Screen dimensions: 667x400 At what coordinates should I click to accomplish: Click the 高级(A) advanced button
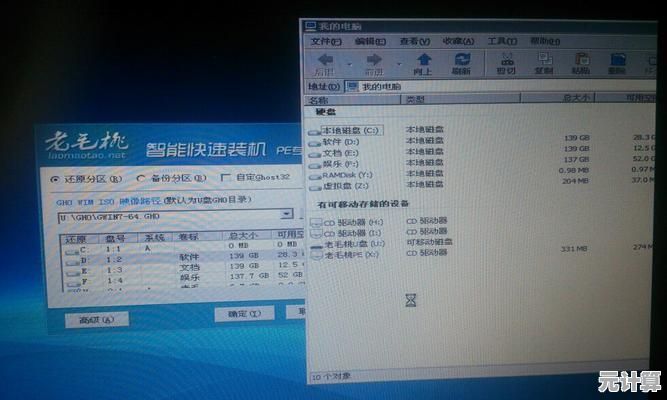pyautogui.click(x=97, y=320)
